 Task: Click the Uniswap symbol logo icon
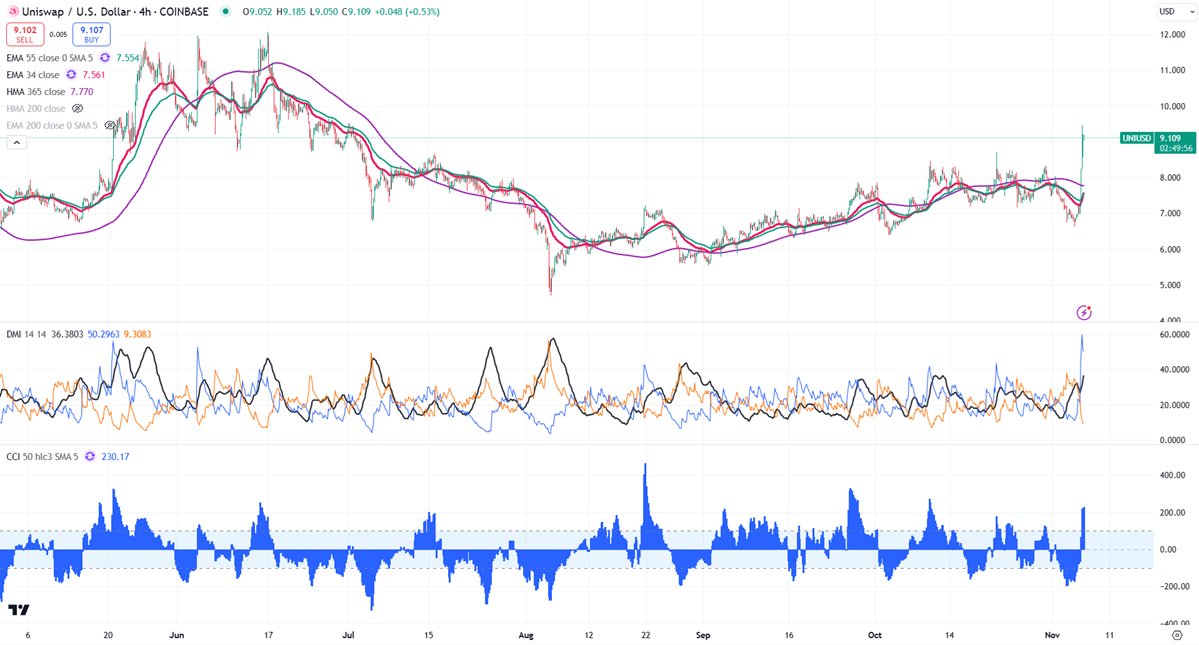(x=13, y=11)
